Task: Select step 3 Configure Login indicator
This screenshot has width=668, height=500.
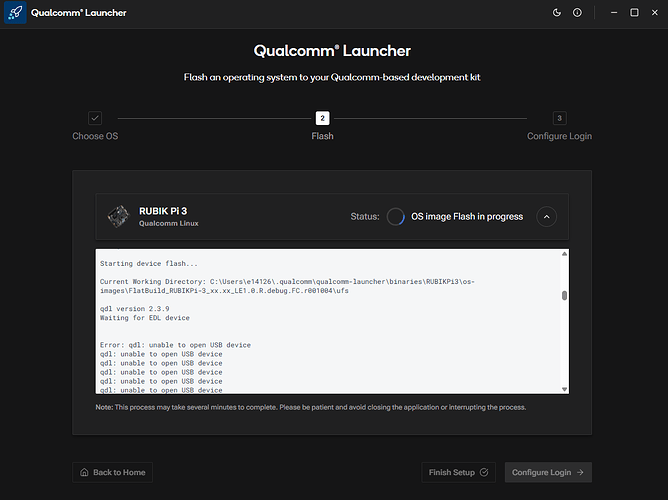Action: tap(559, 118)
